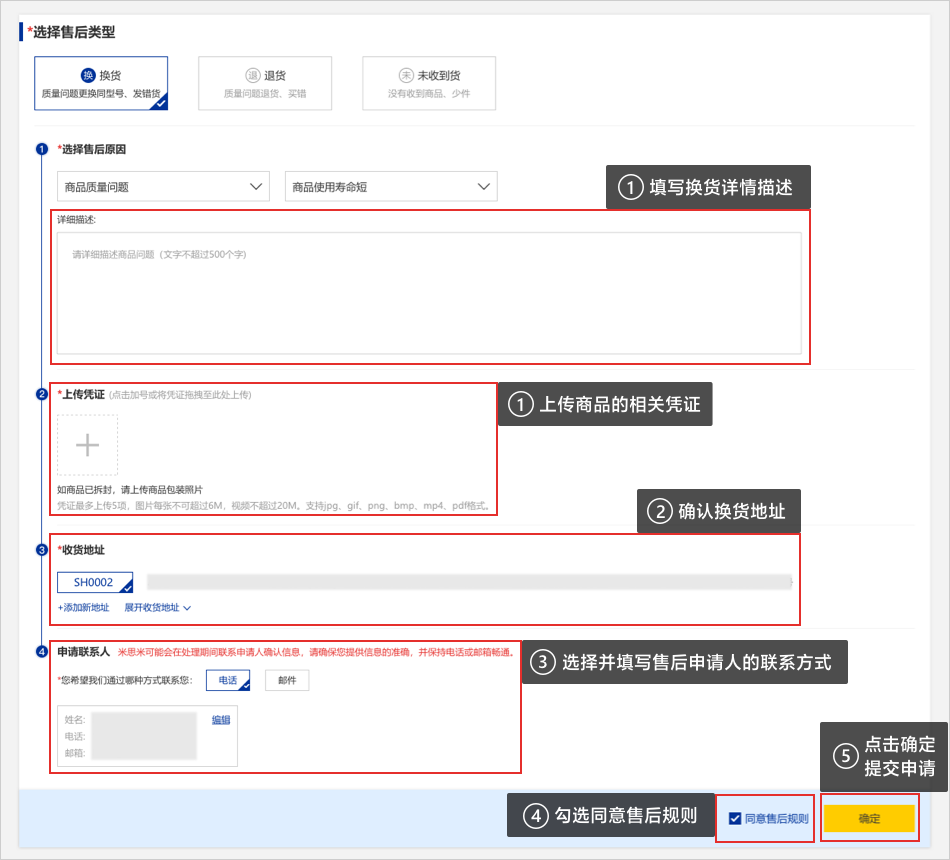Open the 商品质量问题 reason dropdown
Image resolution: width=950 pixels, height=860 pixels.
coord(163,187)
